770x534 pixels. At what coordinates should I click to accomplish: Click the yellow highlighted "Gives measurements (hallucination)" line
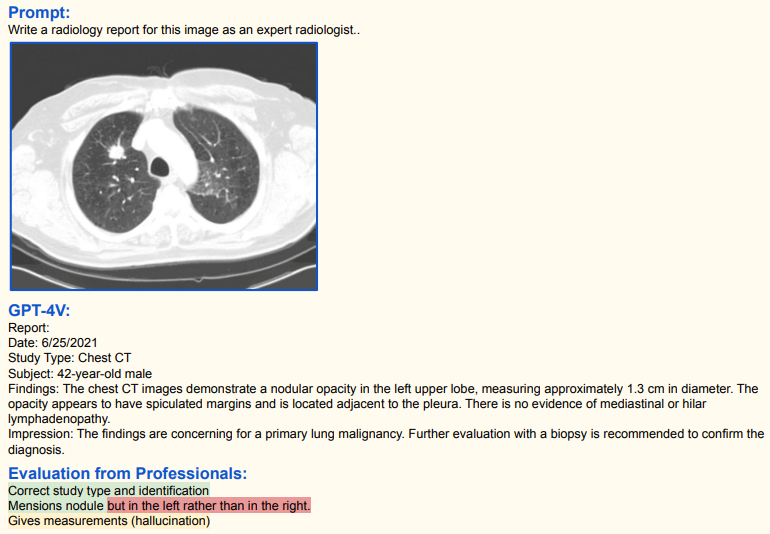tap(108, 521)
